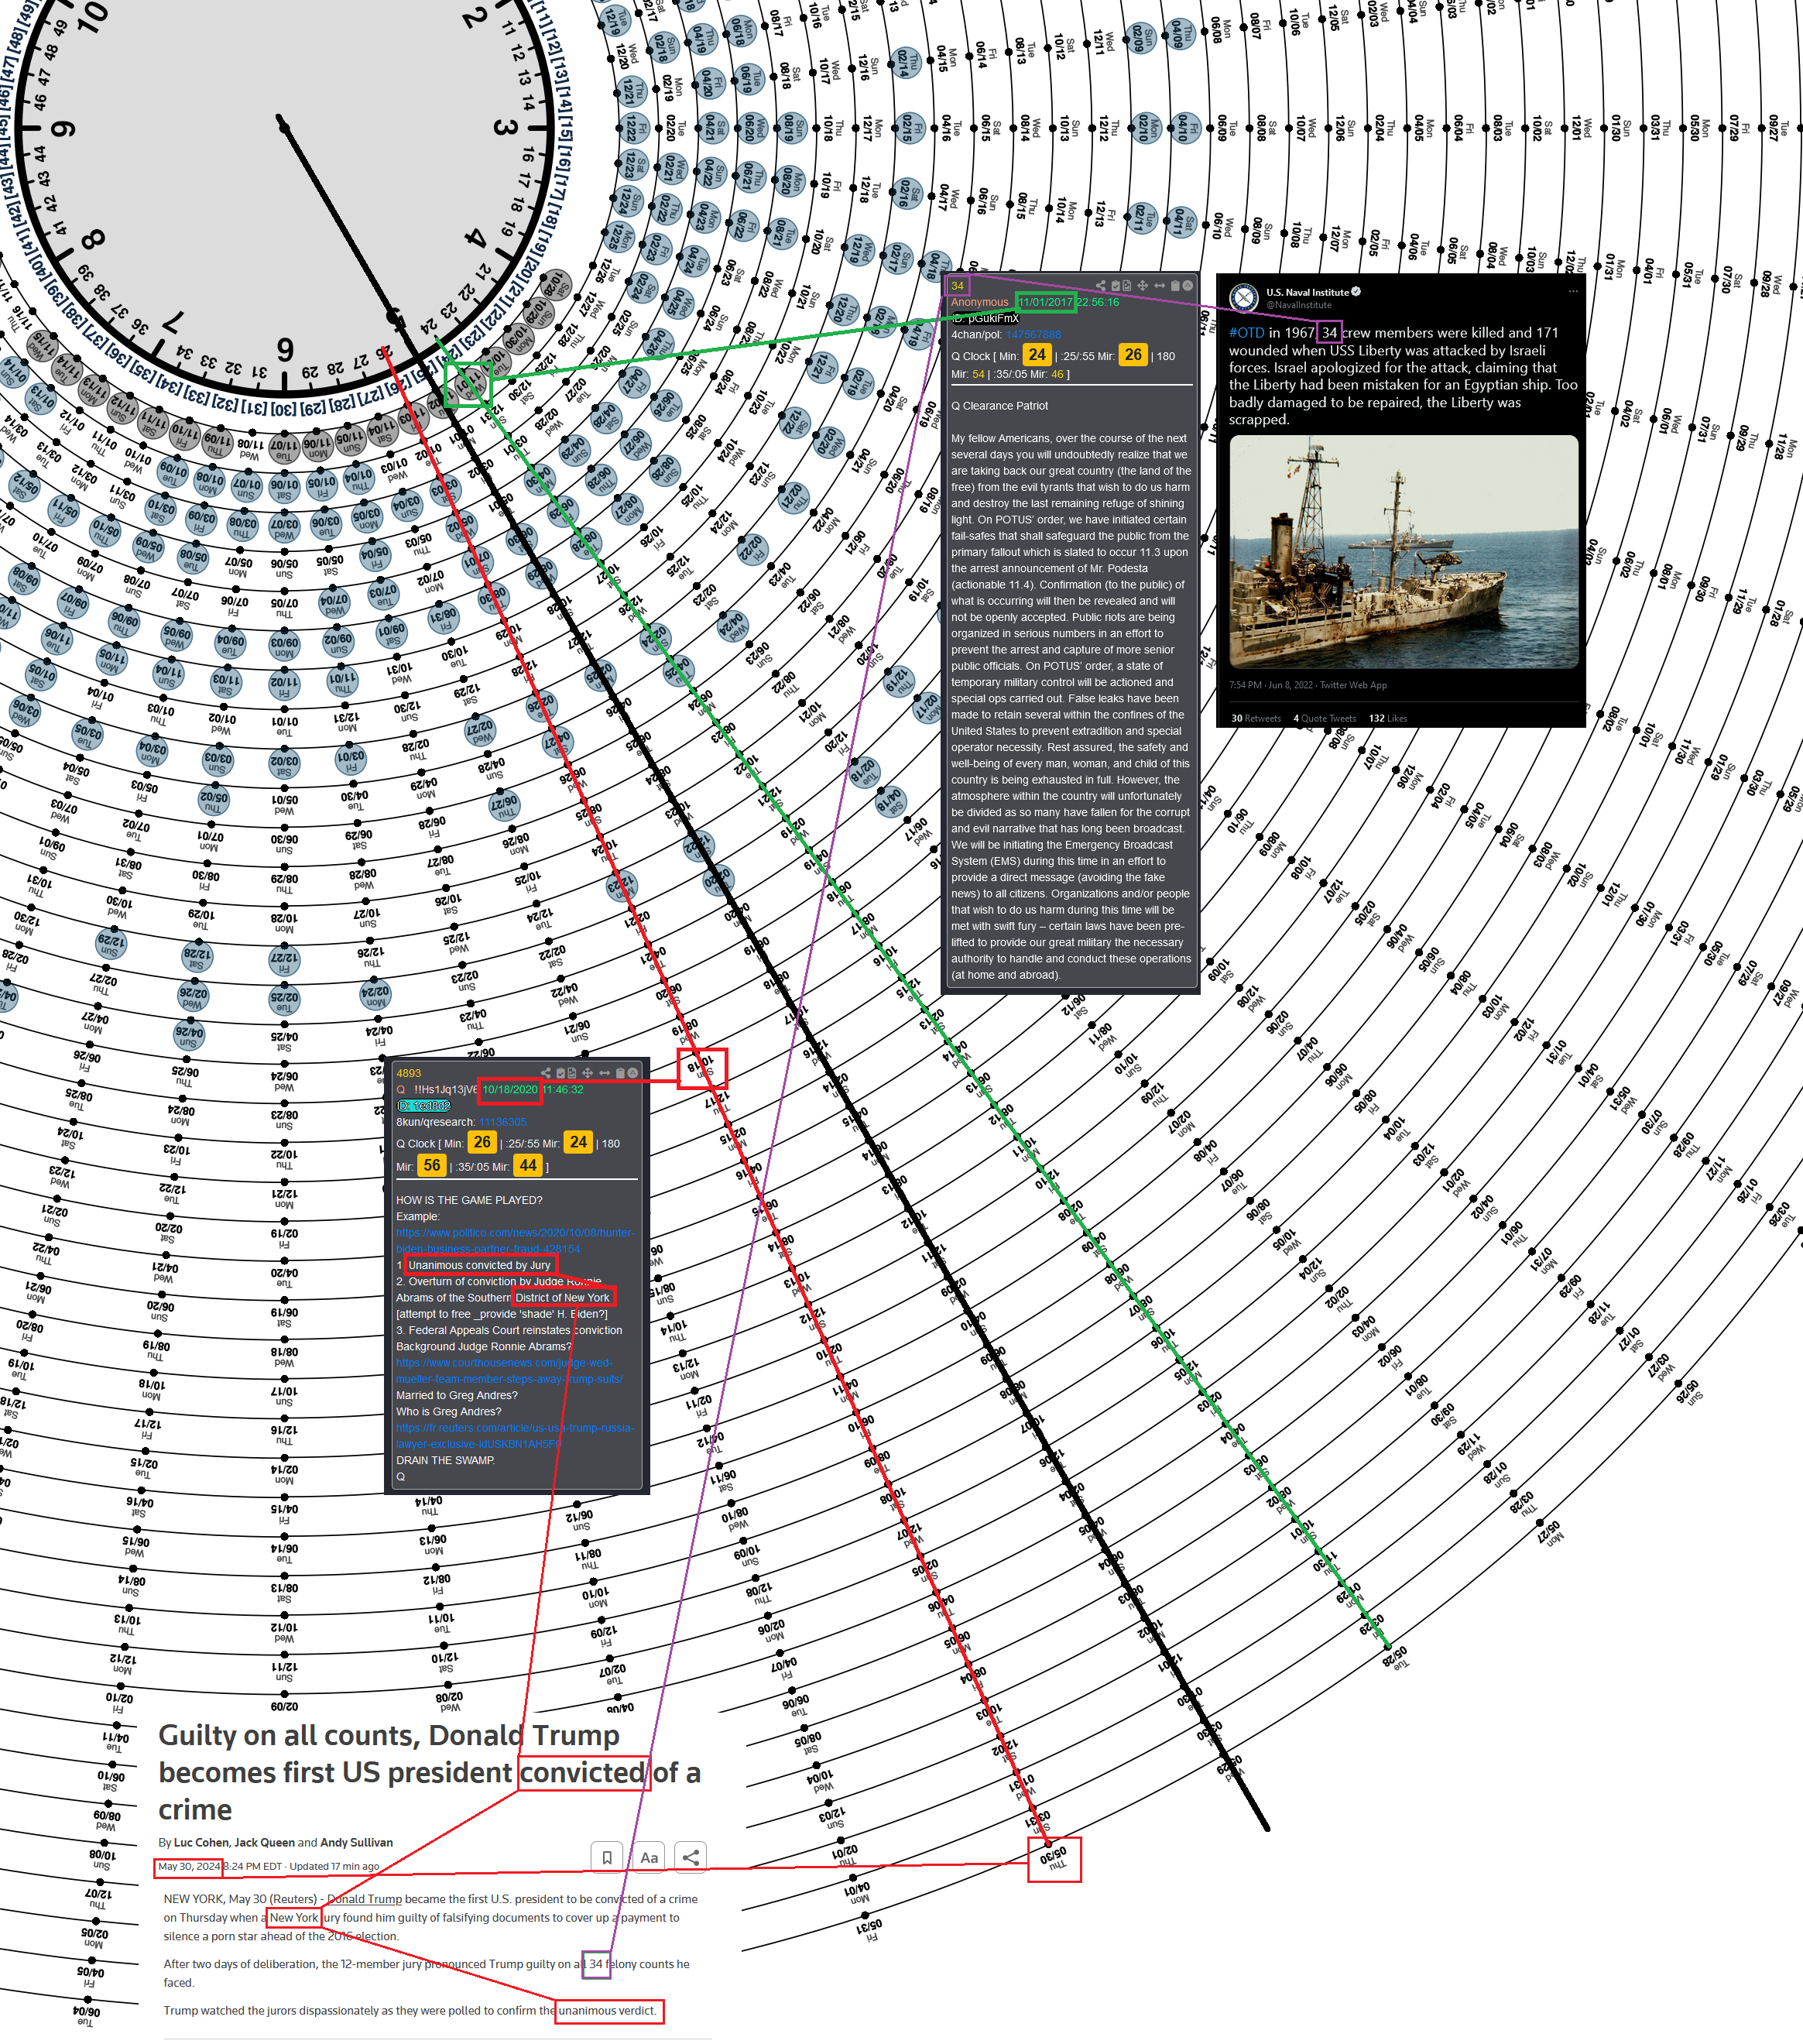Click the yellow 56 badge on post 4893

(x=432, y=1166)
